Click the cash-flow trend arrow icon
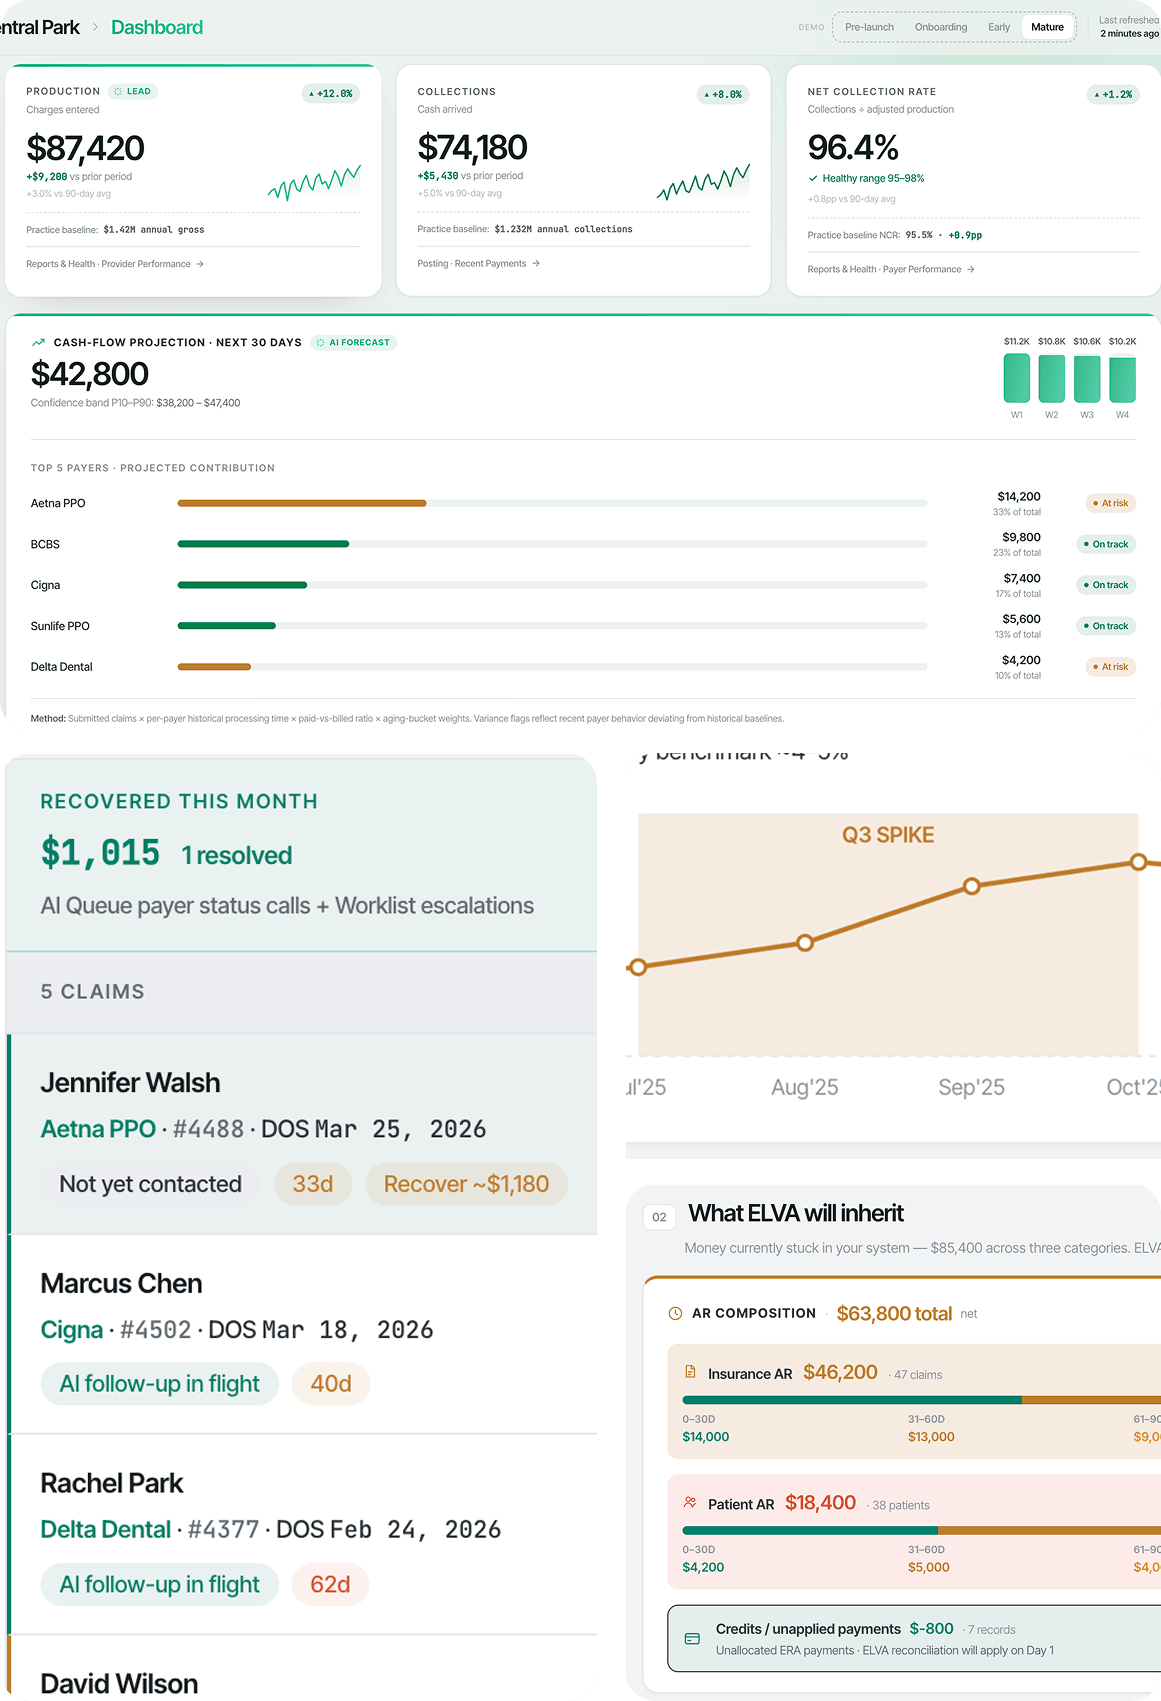This screenshot has height=1701, width=1161. tap(38, 342)
